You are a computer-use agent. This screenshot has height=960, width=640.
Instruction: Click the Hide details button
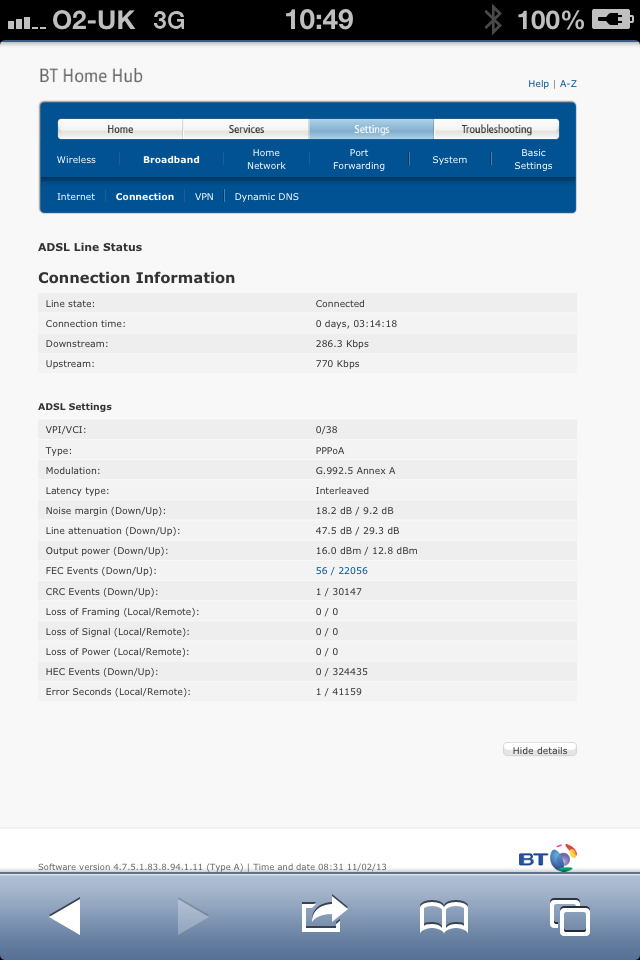tap(540, 750)
